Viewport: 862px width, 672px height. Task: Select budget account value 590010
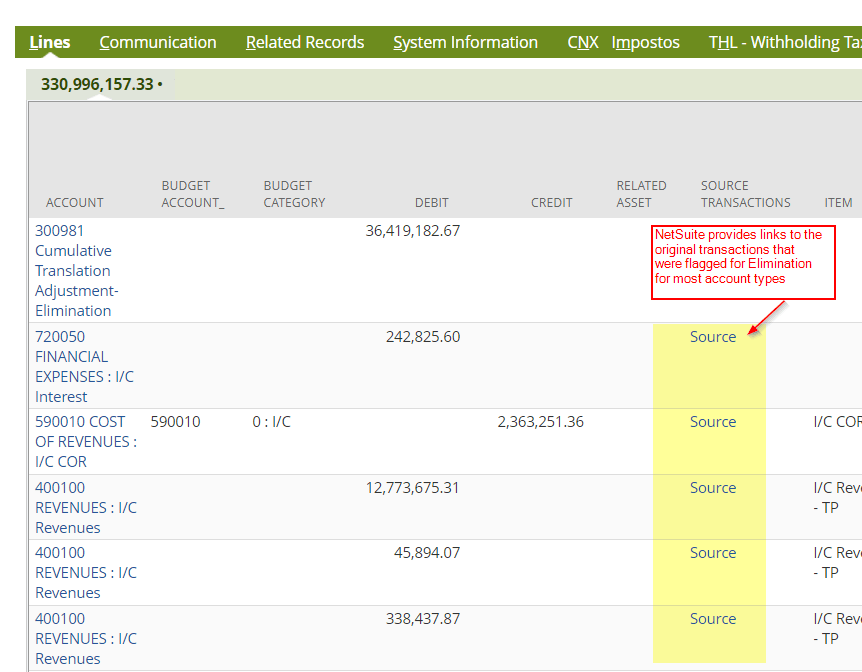(175, 422)
